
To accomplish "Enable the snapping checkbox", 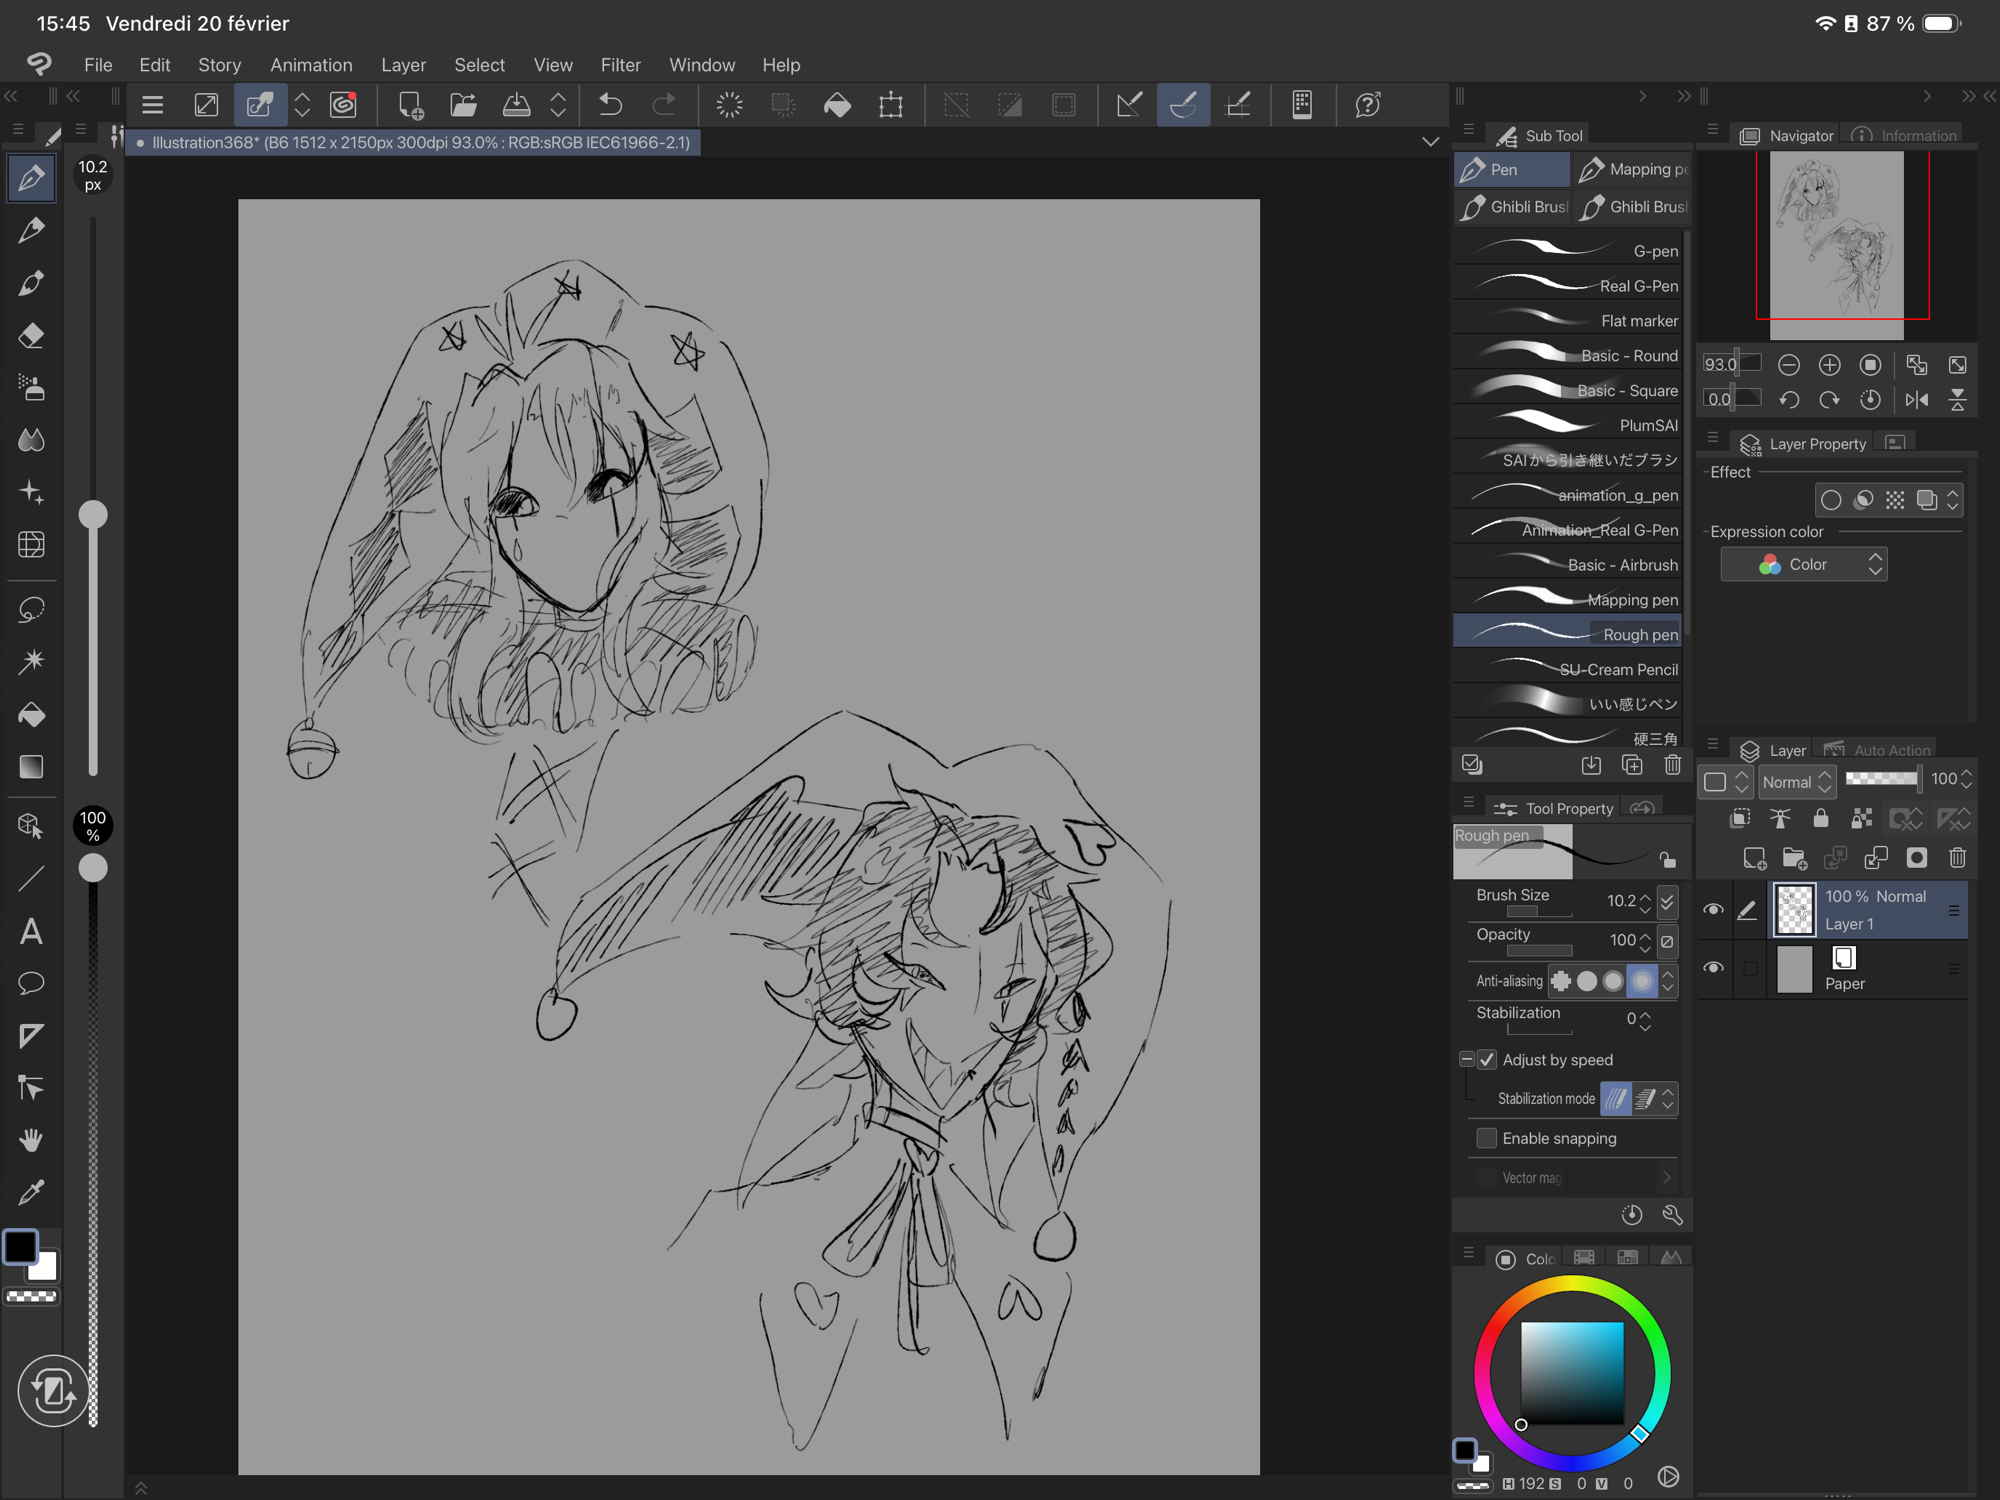I will click(1487, 1138).
